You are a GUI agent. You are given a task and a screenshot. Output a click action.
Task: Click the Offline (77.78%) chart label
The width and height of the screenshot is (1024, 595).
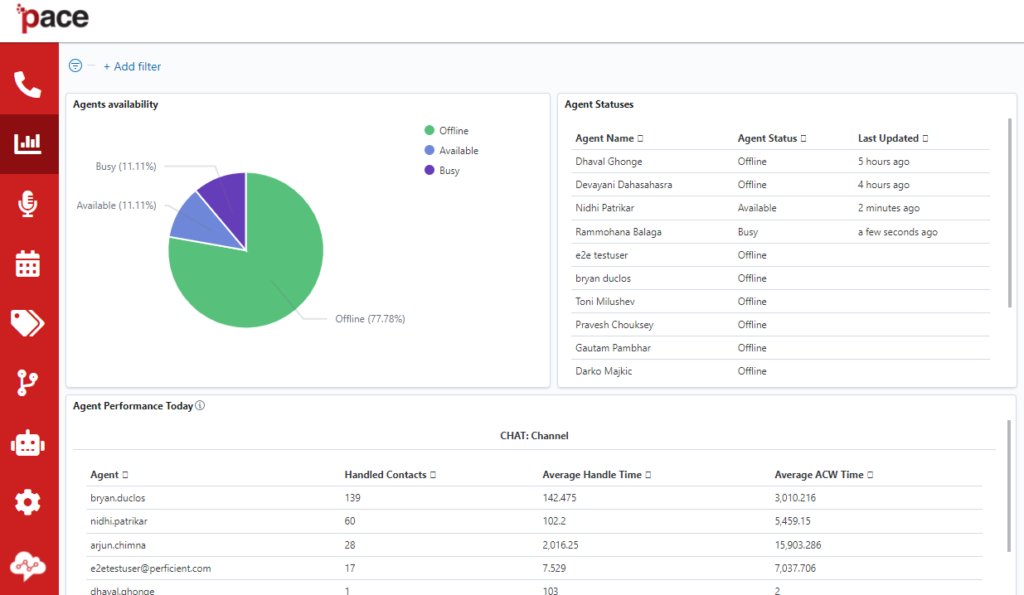370,319
